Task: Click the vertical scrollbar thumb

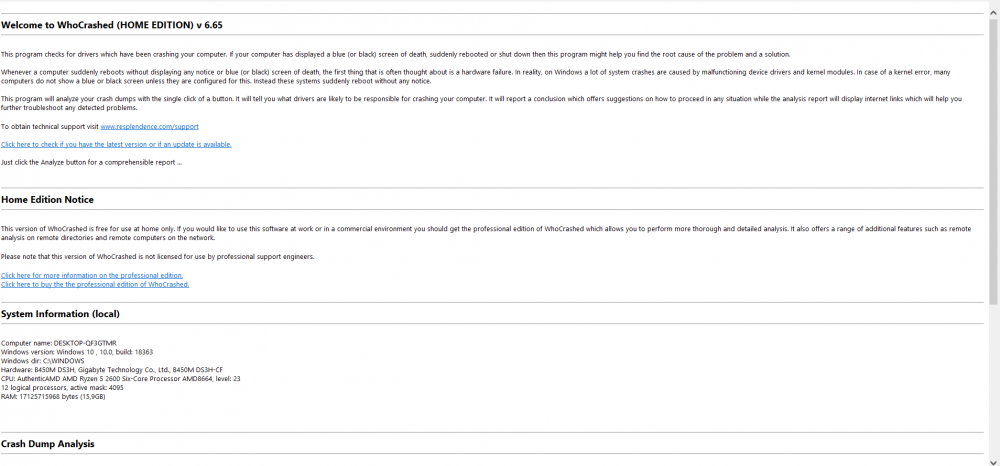Action: (x=994, y=150)
